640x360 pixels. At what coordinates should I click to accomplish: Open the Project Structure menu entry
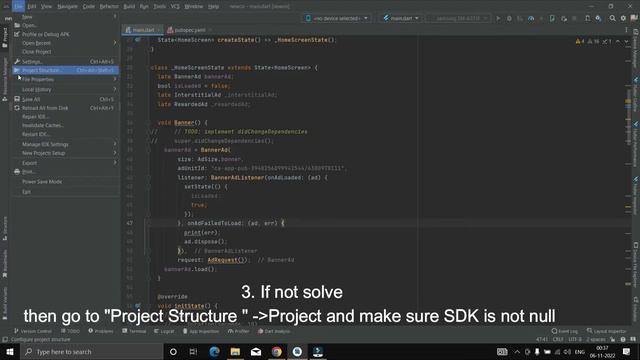pos(66,70)
